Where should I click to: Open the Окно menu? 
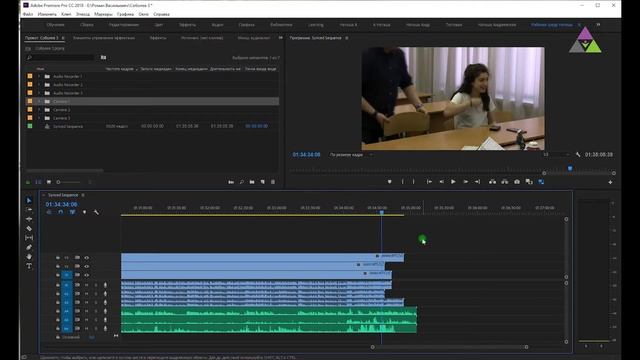[x=143, y=14]
